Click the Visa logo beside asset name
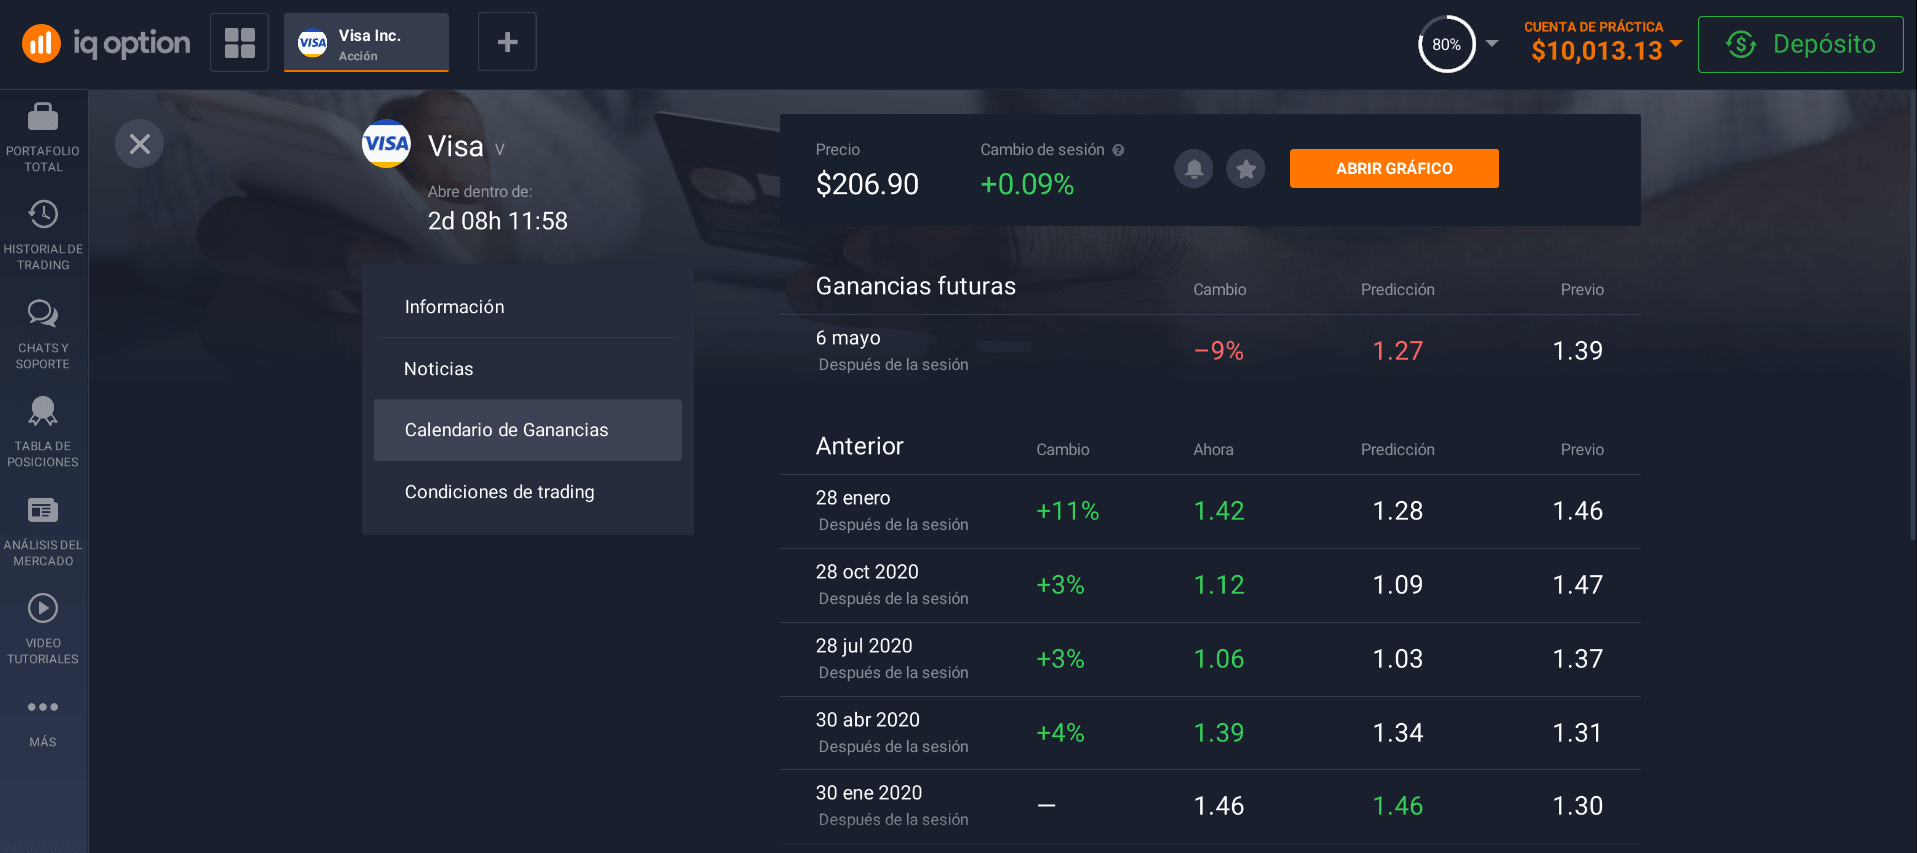The height and width of the screenshot is (853, 1917). tap(386, 144)
